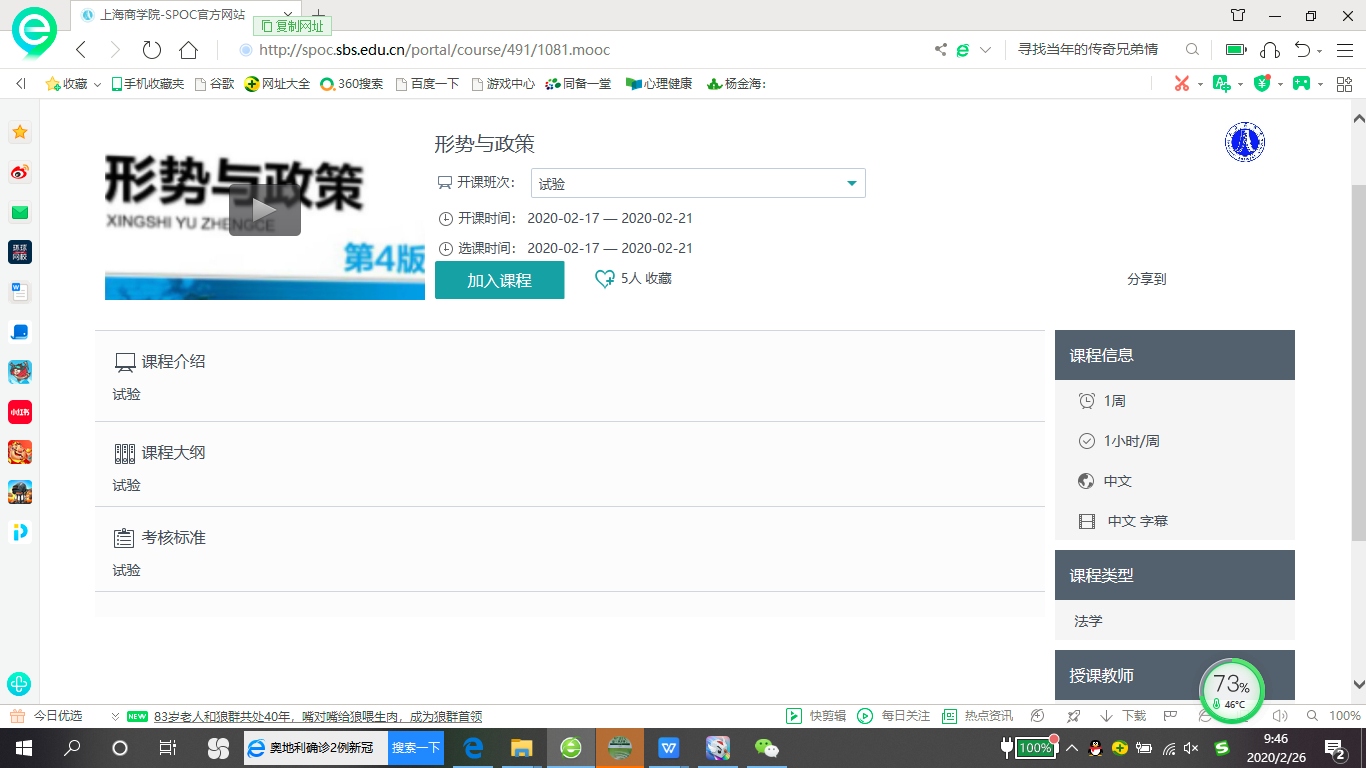Reload the page with the refresh icon
Image resolution: width=1366 pixels, height=768 pixels.
pos(151,50)
